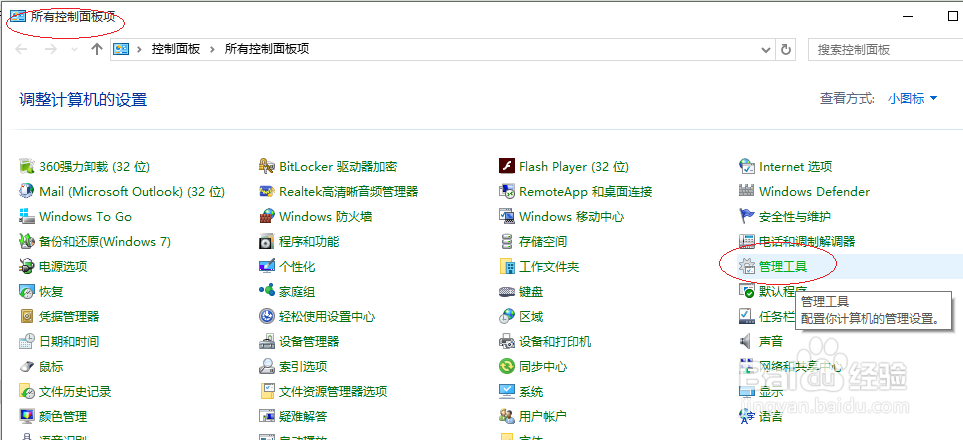This screenshot has height=440, width=963.
Task: Open the 系统 computer icon
Action: pos(506,391)
